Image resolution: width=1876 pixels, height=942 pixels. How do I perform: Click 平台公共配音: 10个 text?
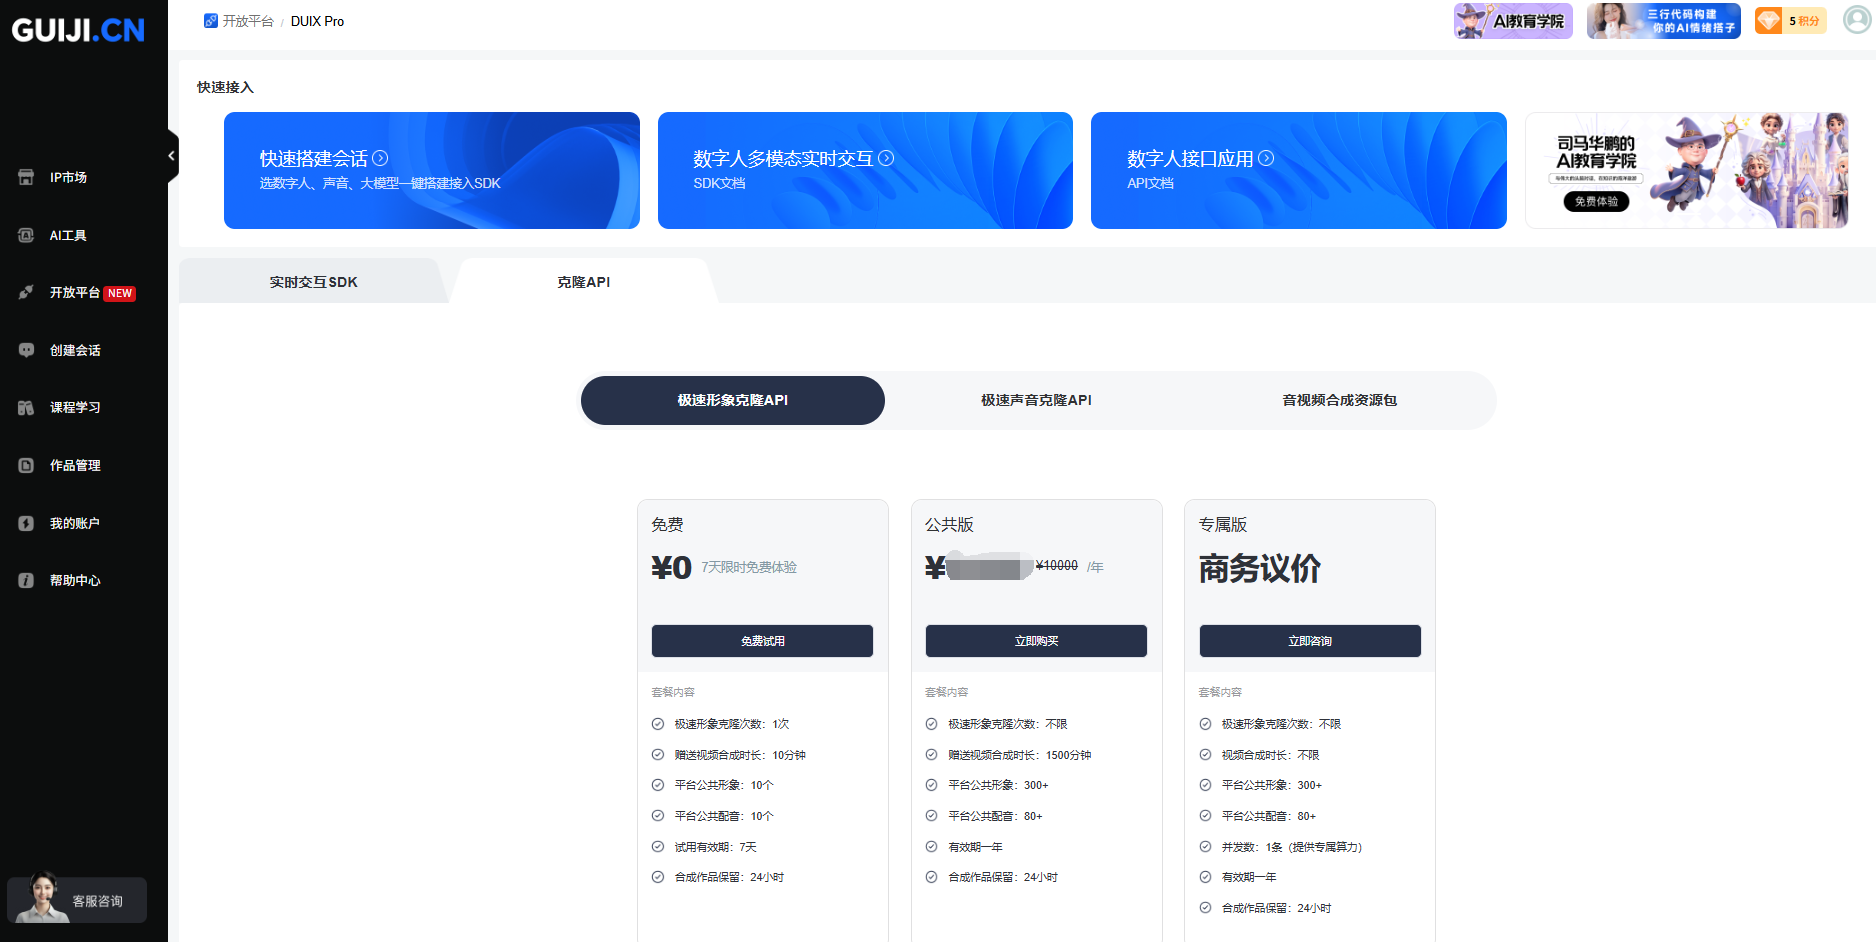[724, 816]
